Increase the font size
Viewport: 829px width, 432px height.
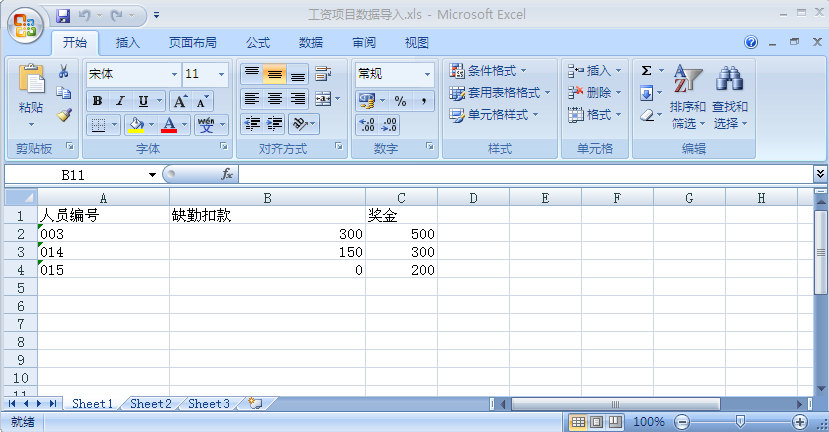[x=180, y=101]
